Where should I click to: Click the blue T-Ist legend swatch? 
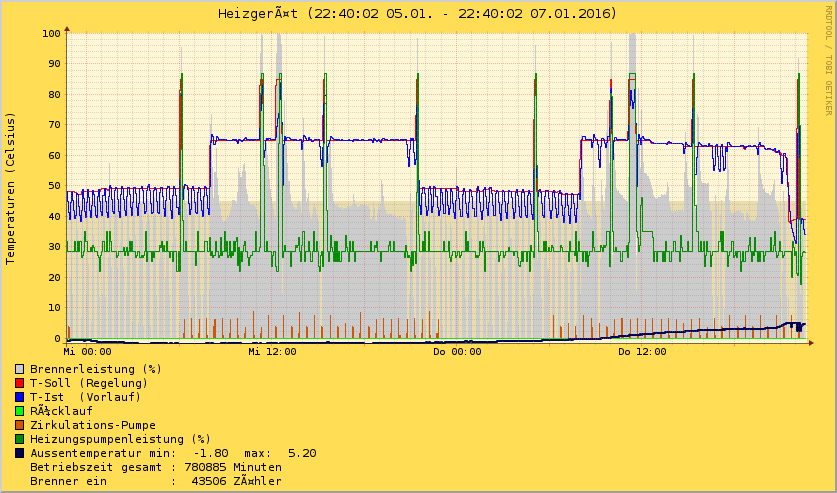click(x=20, y=397)
